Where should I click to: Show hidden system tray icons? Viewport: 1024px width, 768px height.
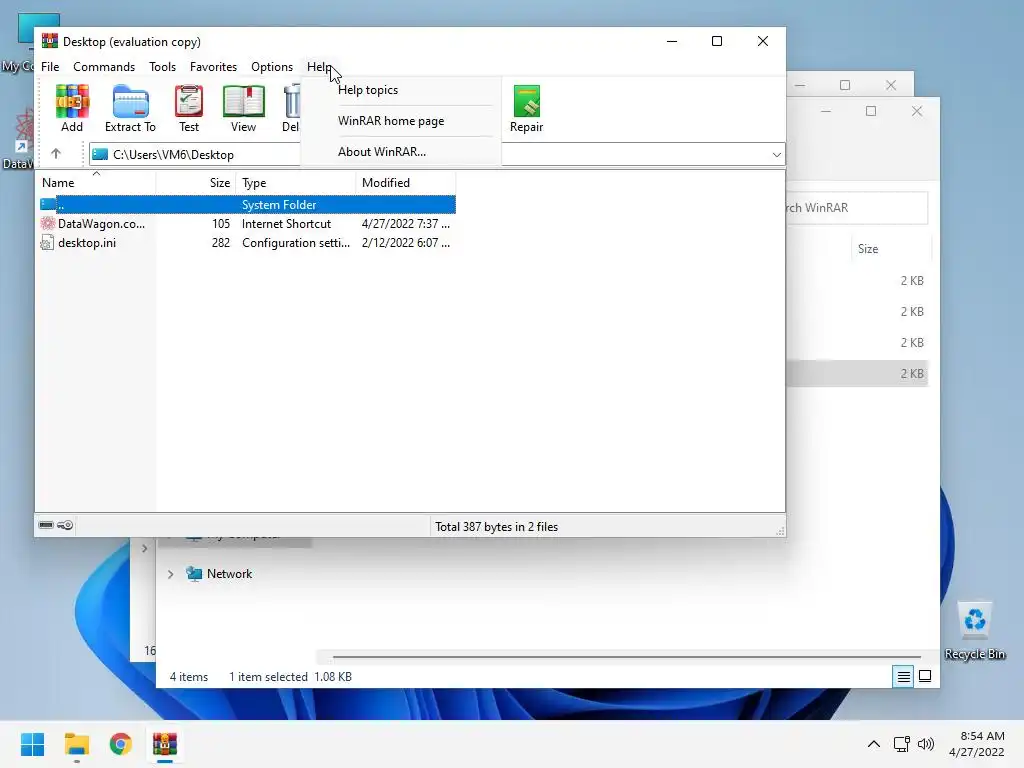(874, 744)
